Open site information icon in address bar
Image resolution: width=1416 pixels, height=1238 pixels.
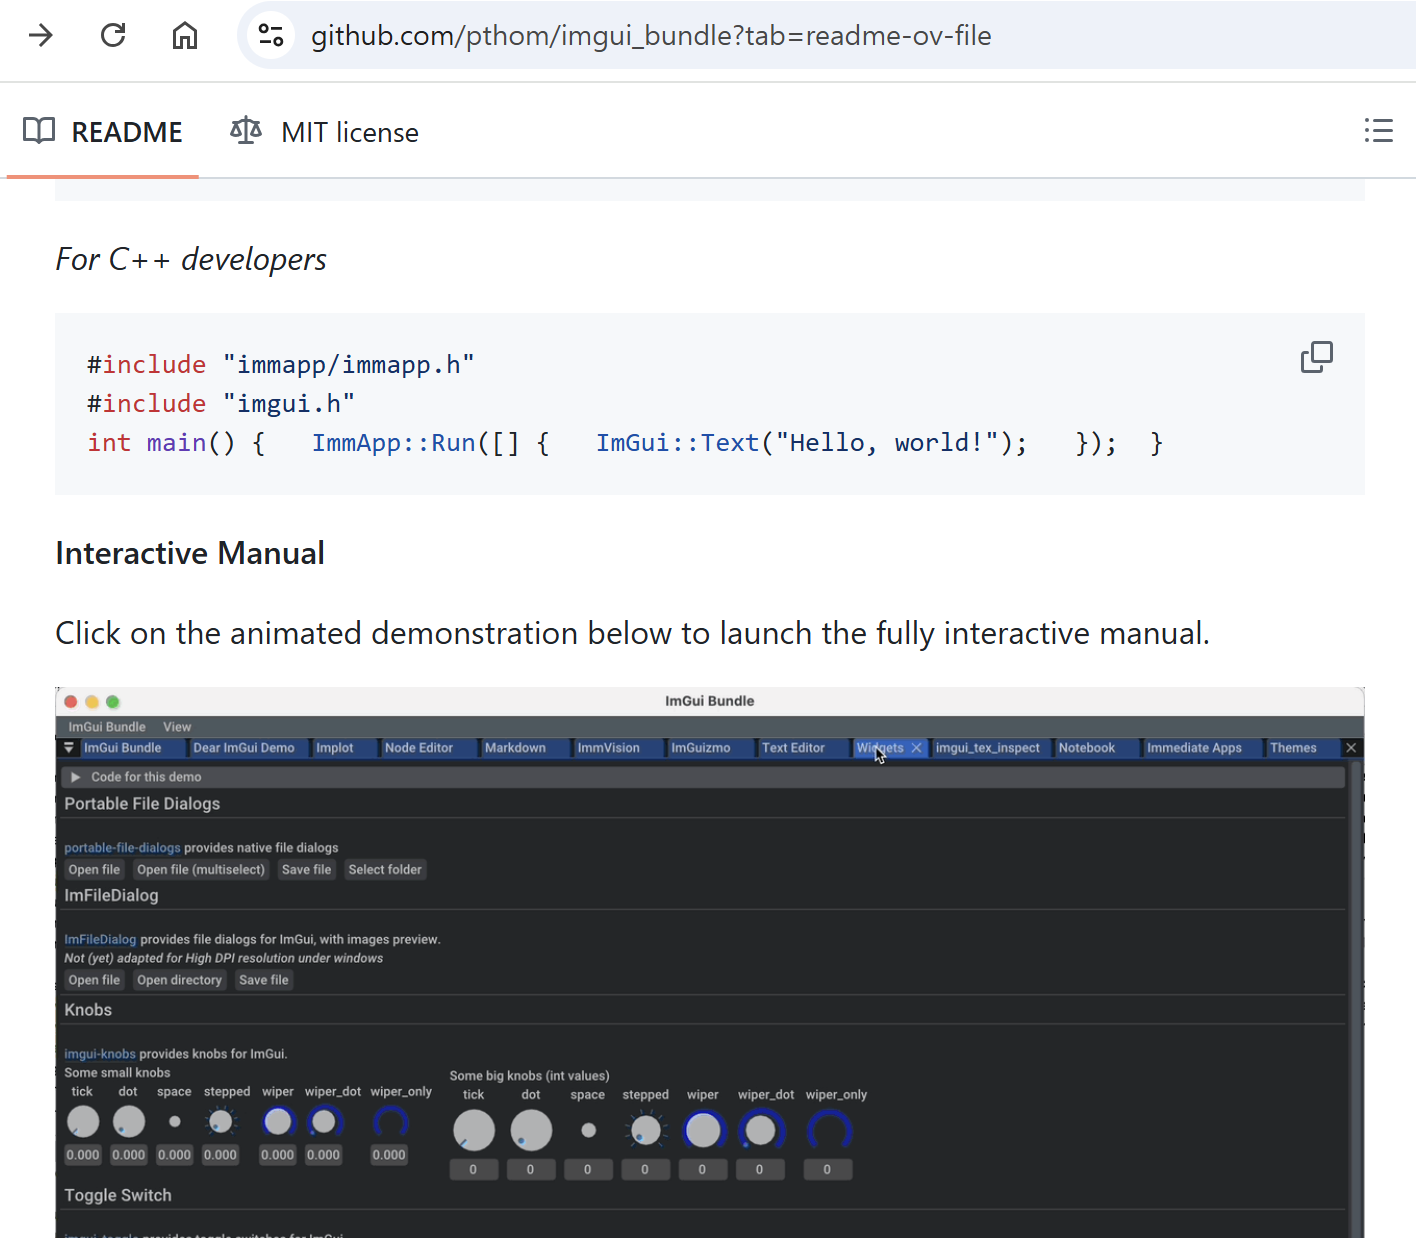tap(271, 36)
